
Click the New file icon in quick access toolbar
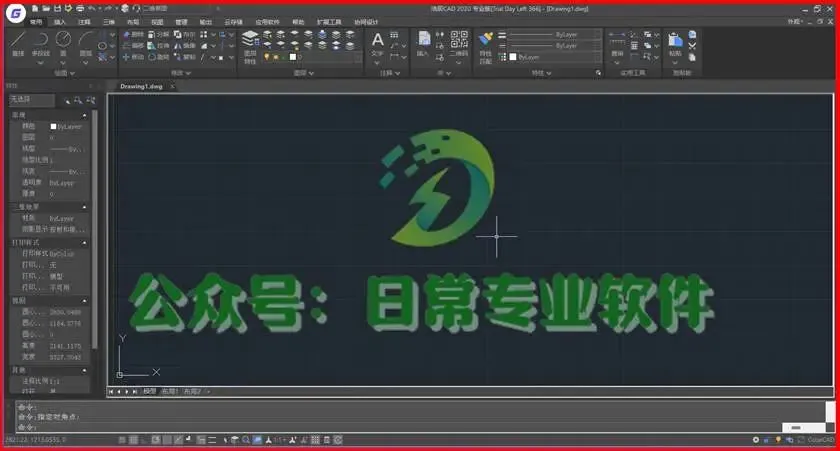pyautogui.click(x=35, y=9)
